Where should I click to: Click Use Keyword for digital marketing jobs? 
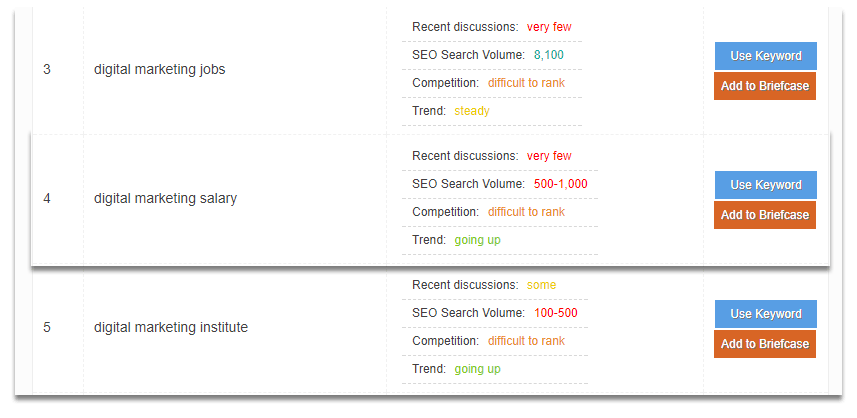(766, 56)
